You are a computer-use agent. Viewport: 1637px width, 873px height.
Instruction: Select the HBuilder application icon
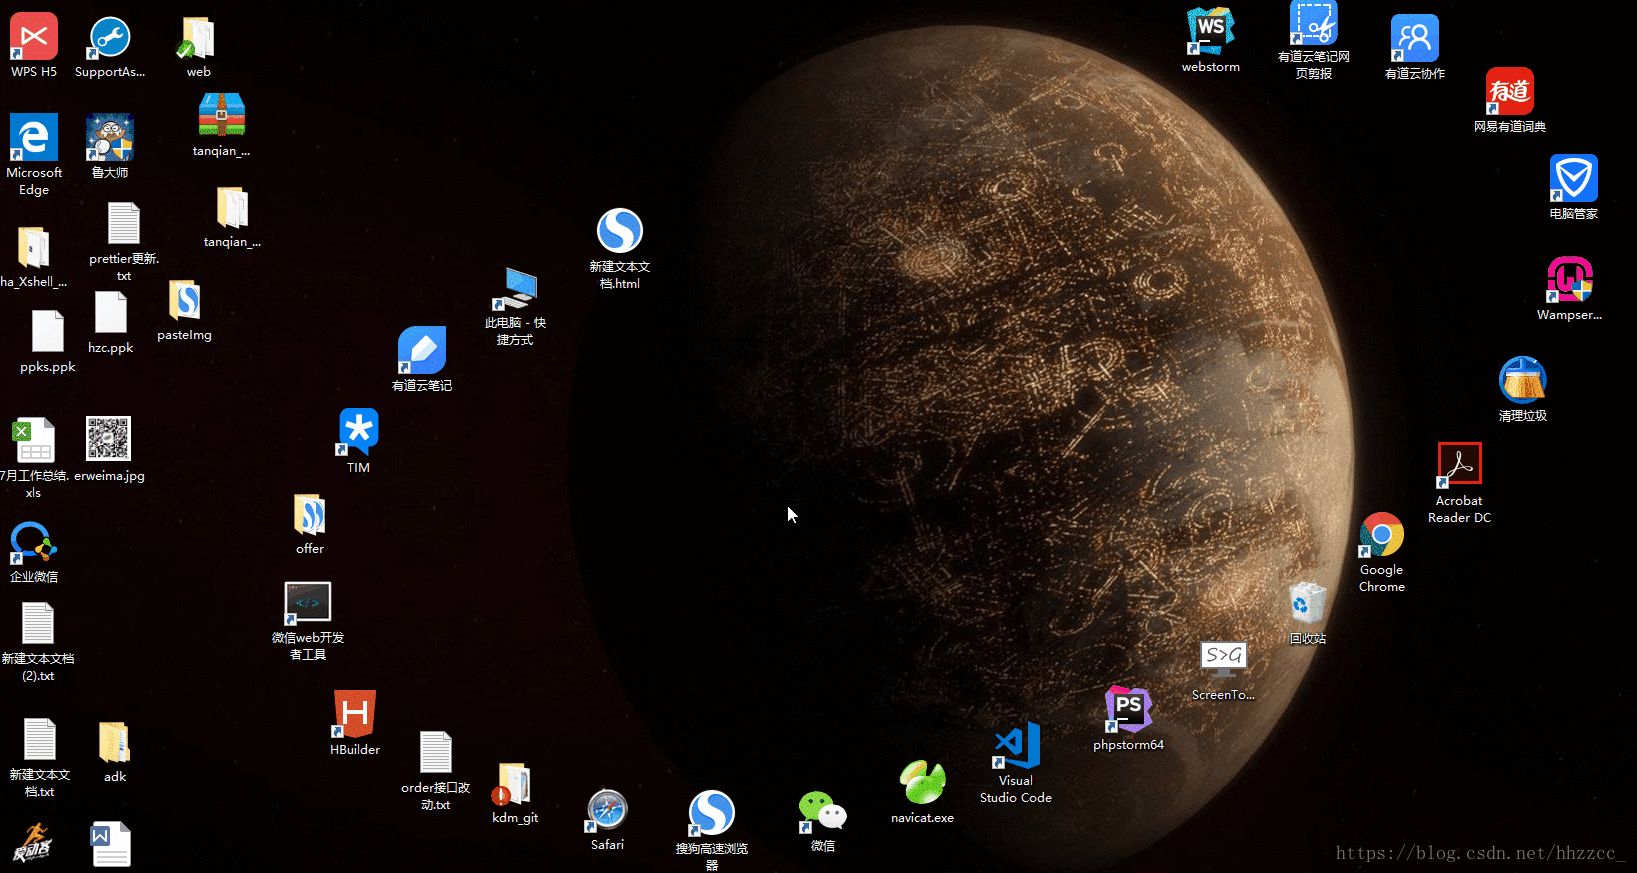tap(355, 714)
